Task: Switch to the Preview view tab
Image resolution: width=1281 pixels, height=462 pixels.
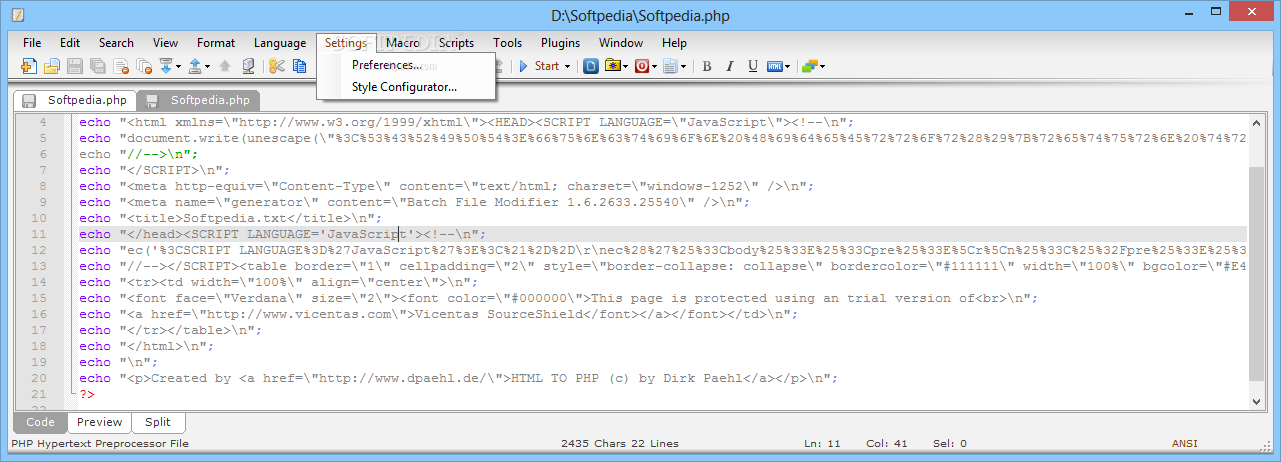Action: (x=100, y=422)
